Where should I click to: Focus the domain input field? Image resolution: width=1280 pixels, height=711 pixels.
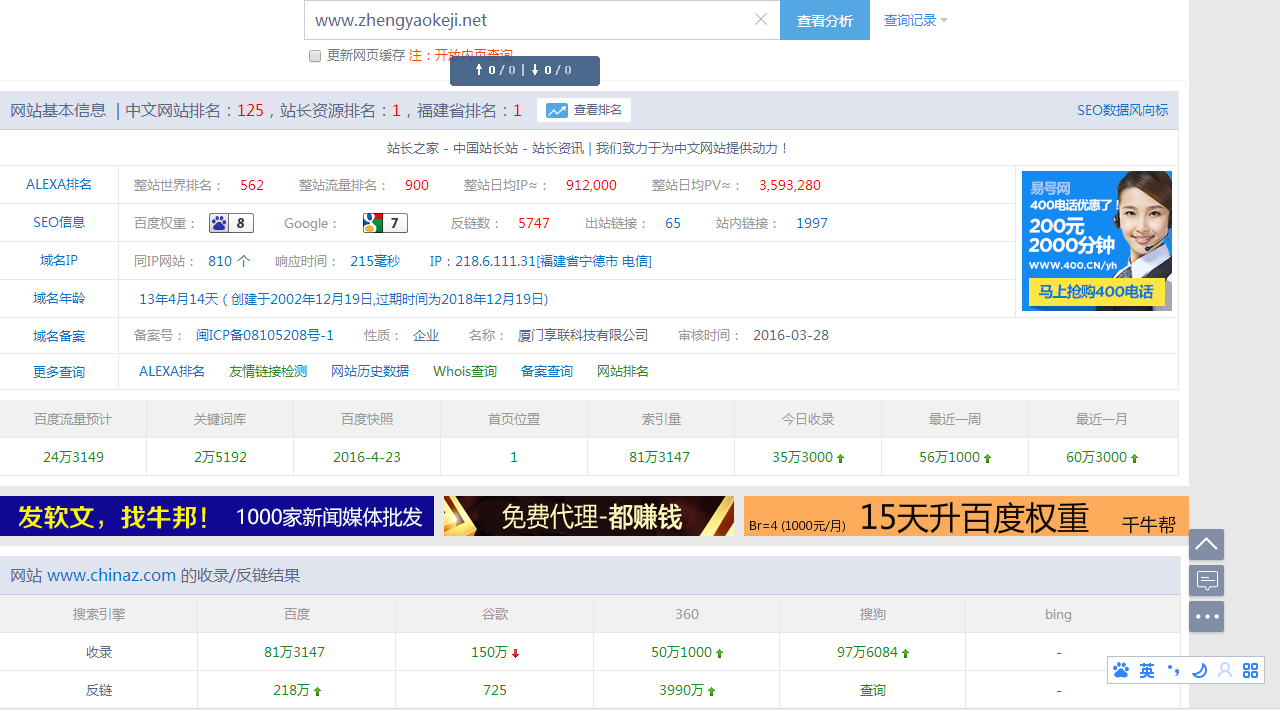pos(542,20)
